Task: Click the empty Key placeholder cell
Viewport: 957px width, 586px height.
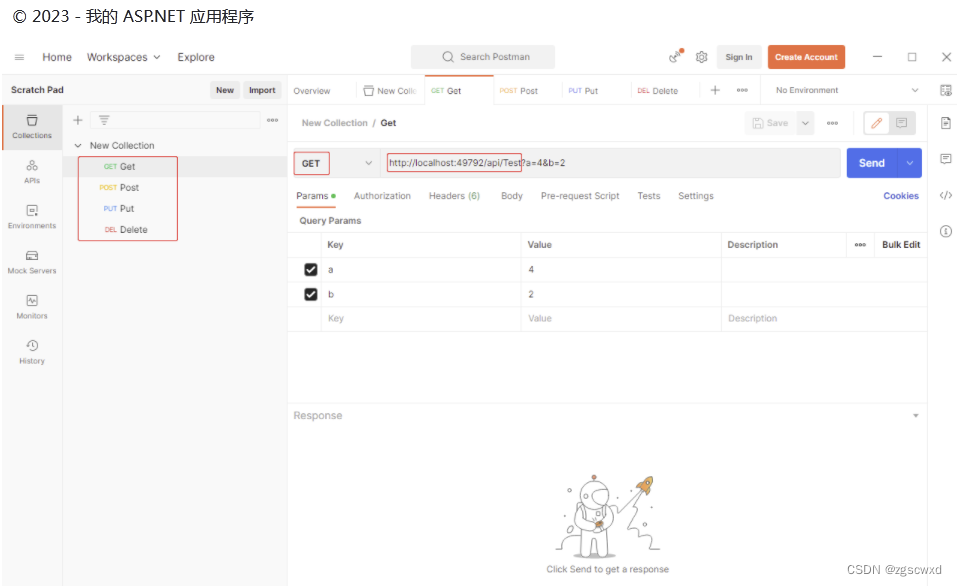Action: coord(421,319)
